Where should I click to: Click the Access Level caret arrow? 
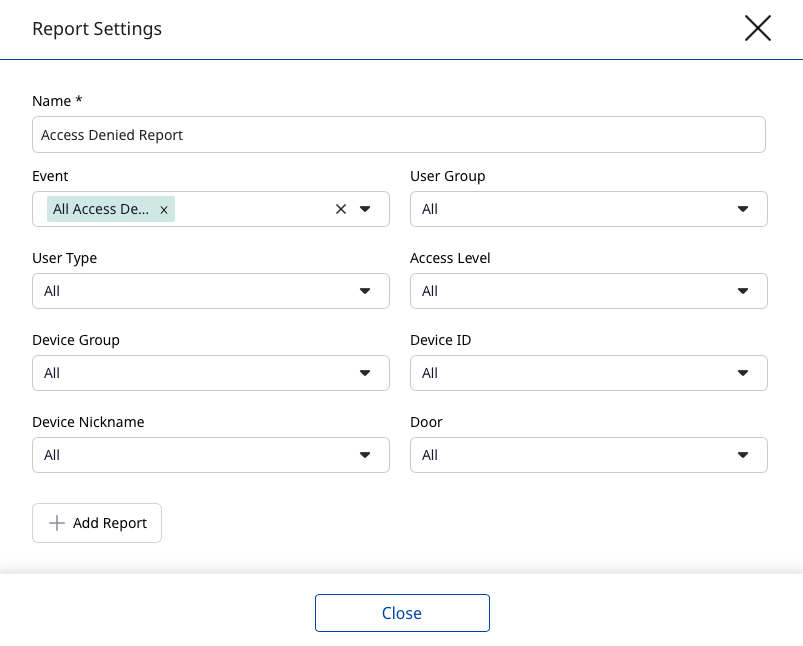pyautogui.click(x=742, y=291)
